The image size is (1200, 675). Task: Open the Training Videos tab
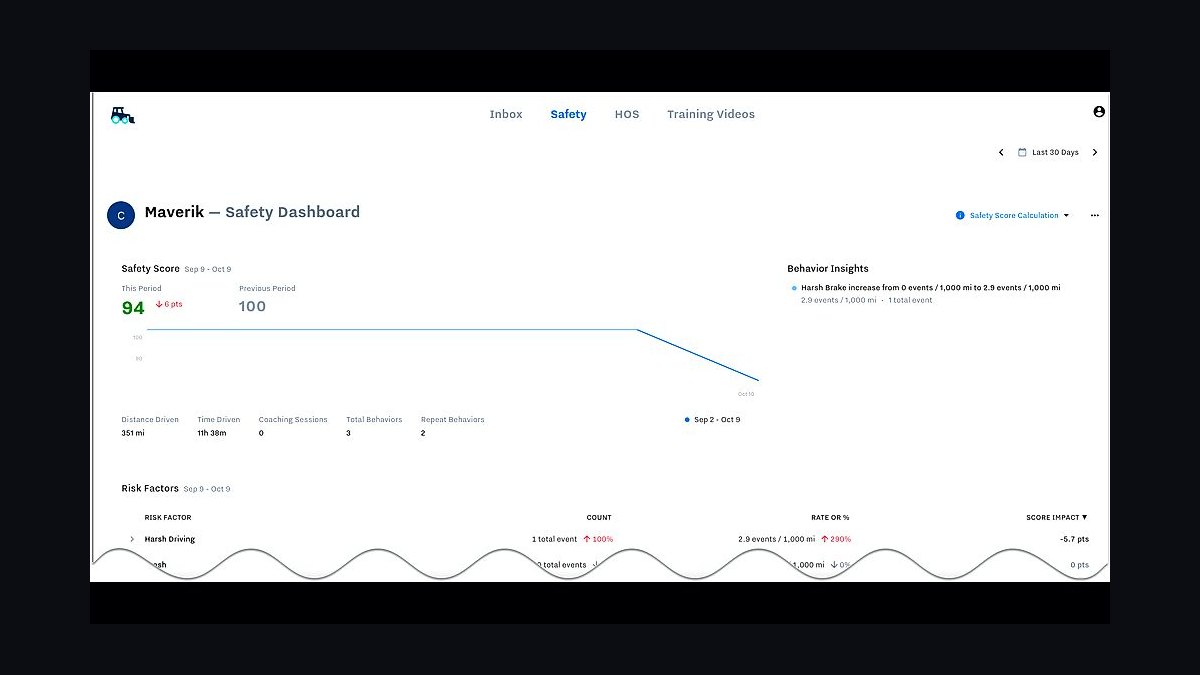711,114
